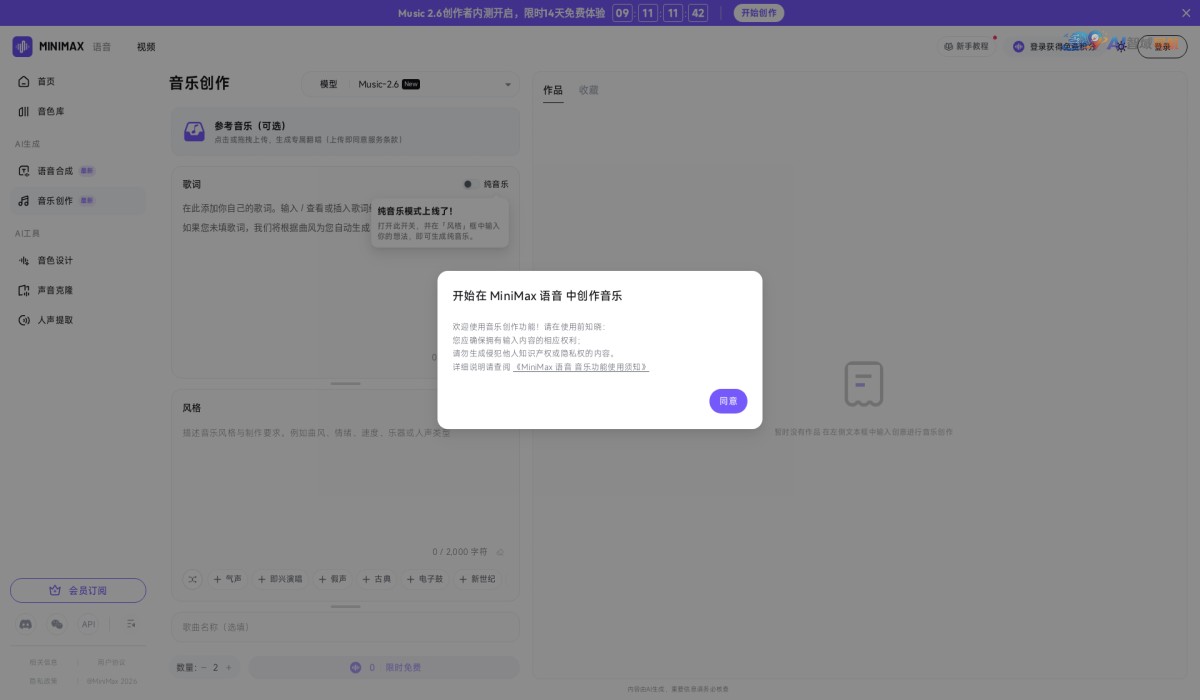The height and width of the screenshot is (700, 1200).
Task: Open the Music-2.6 model dropdown
Action: pos(432,84)
